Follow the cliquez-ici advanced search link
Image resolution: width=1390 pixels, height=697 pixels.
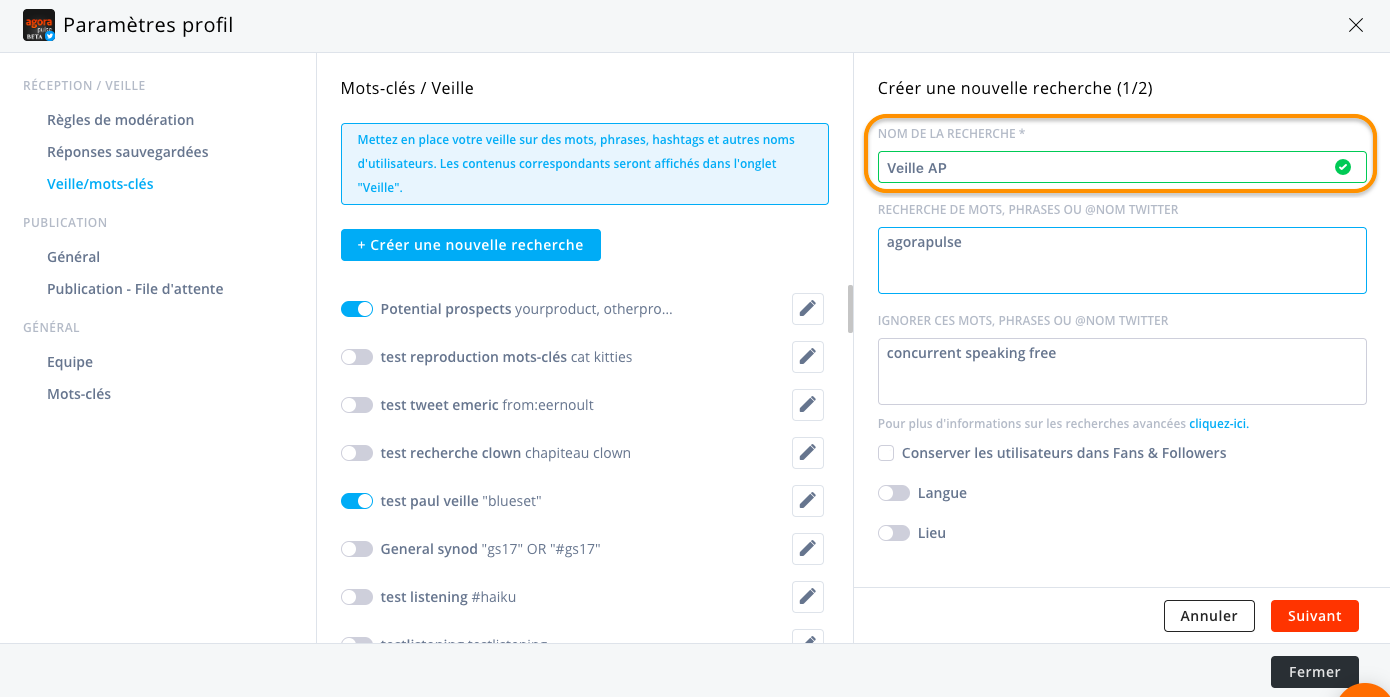1218,424
